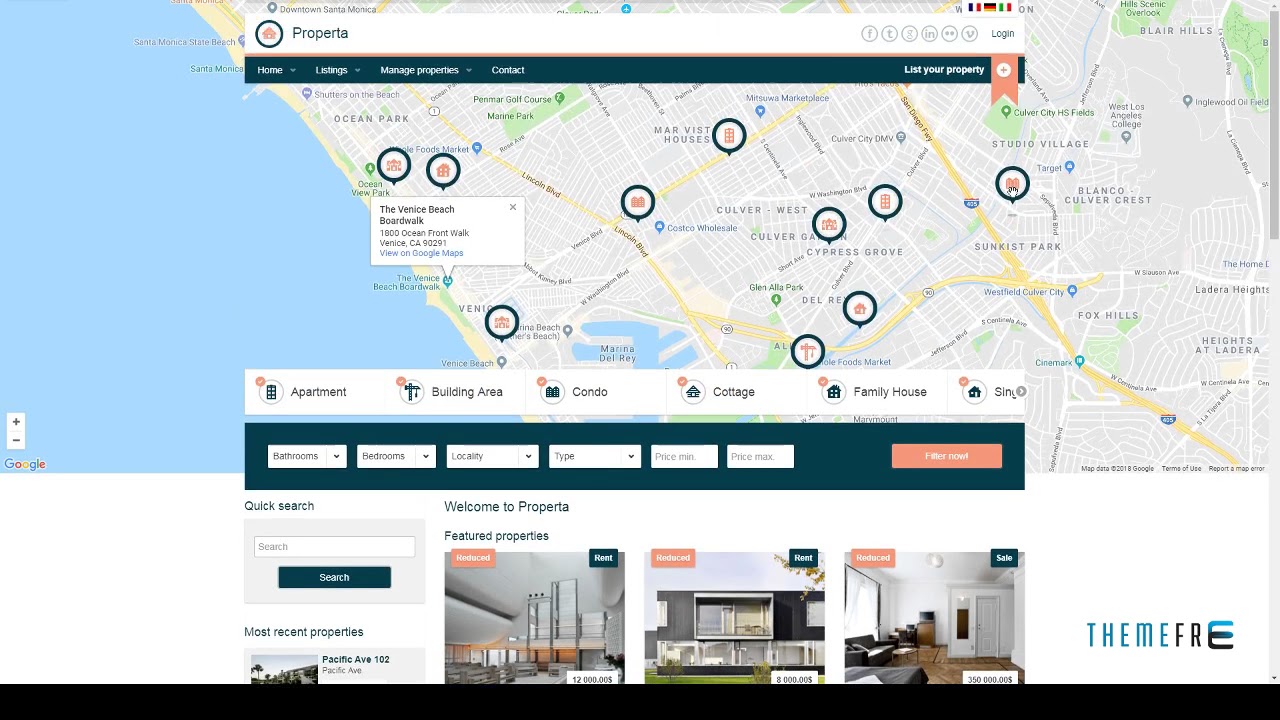Select the marker on Lincoln Blvd near Costco
The height and width of the screenshot is (720, 1280).
point(638,203)
